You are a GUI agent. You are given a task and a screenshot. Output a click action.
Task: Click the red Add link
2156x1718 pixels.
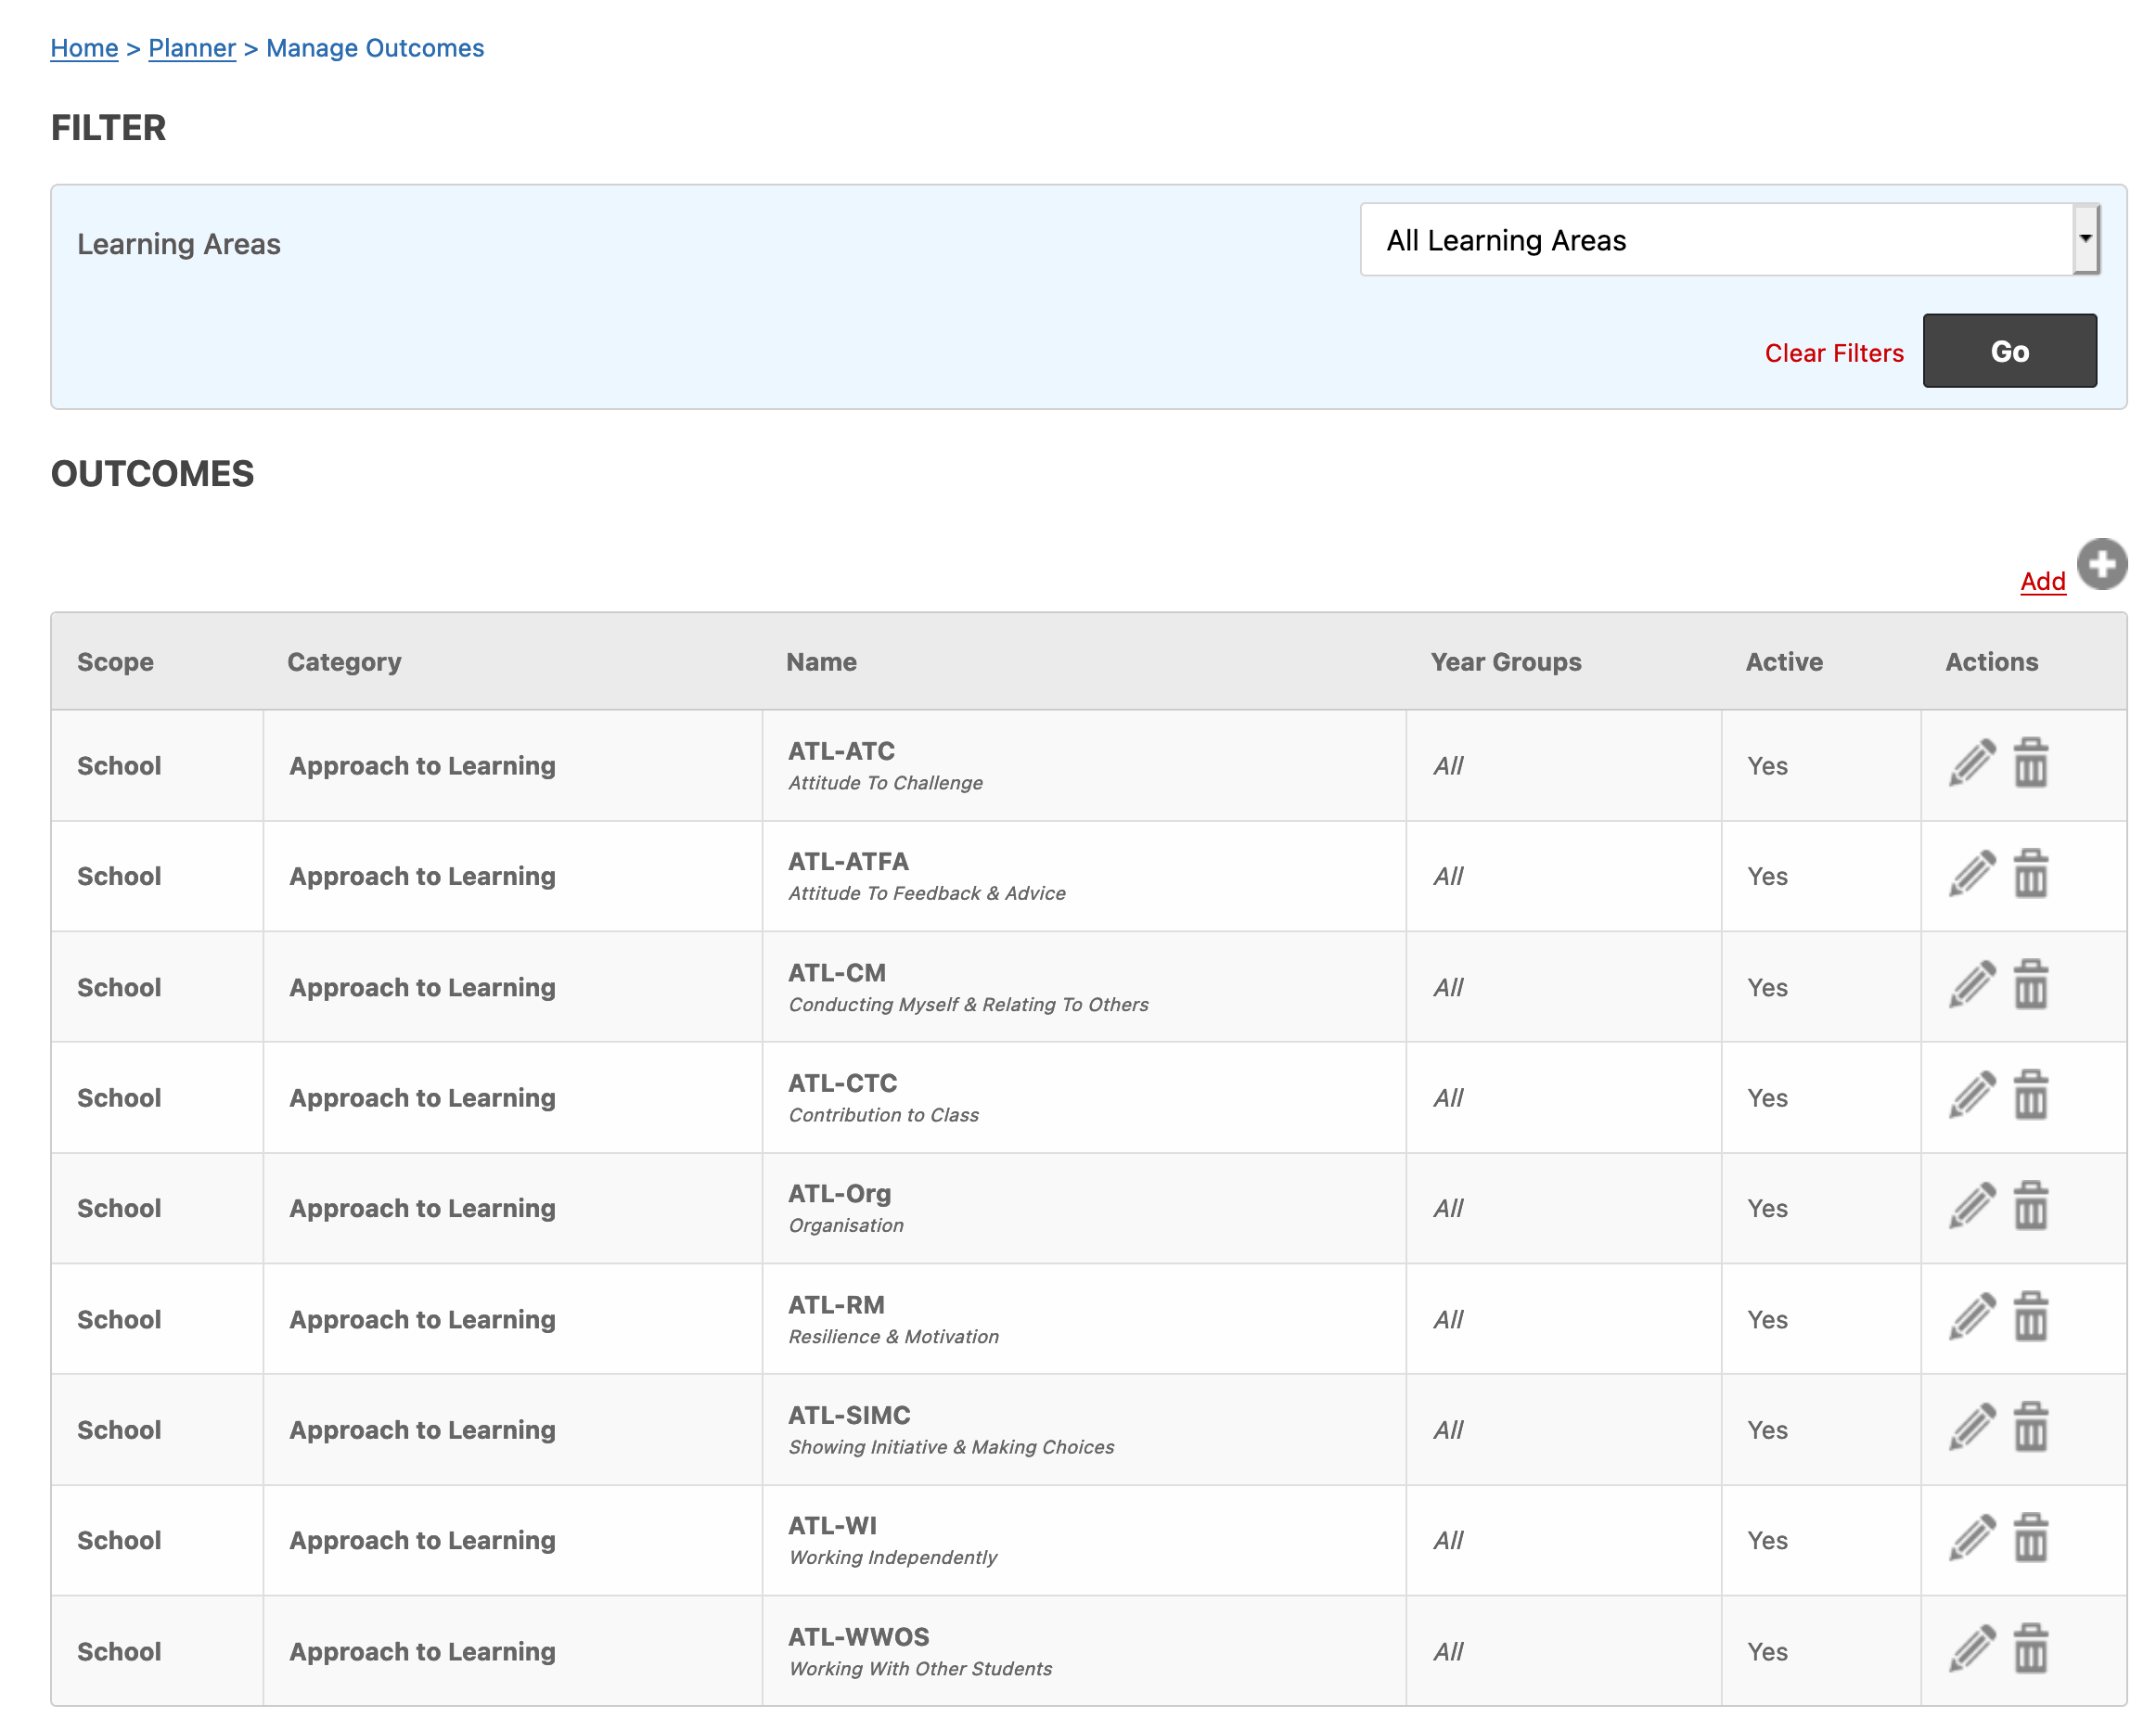(2042, 581)
